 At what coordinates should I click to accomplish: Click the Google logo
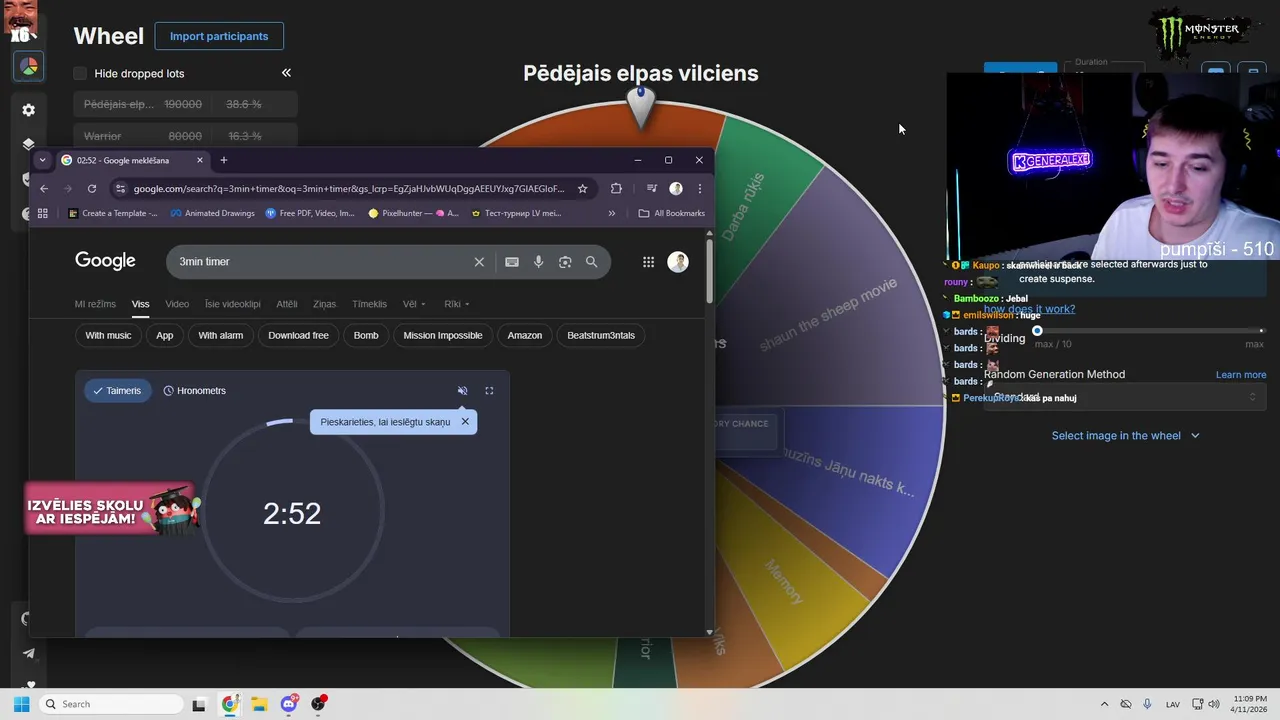(105, 261)
